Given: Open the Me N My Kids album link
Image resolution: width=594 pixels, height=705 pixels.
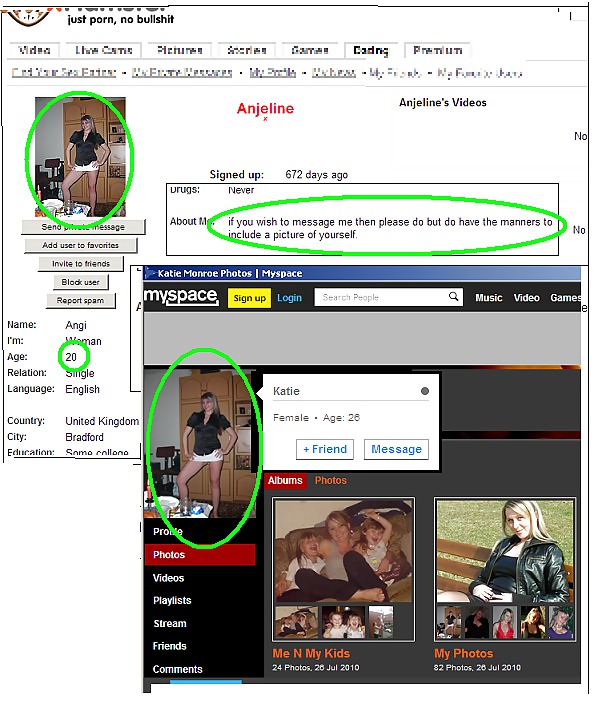Looking at the screenshot, I should 311,653.
